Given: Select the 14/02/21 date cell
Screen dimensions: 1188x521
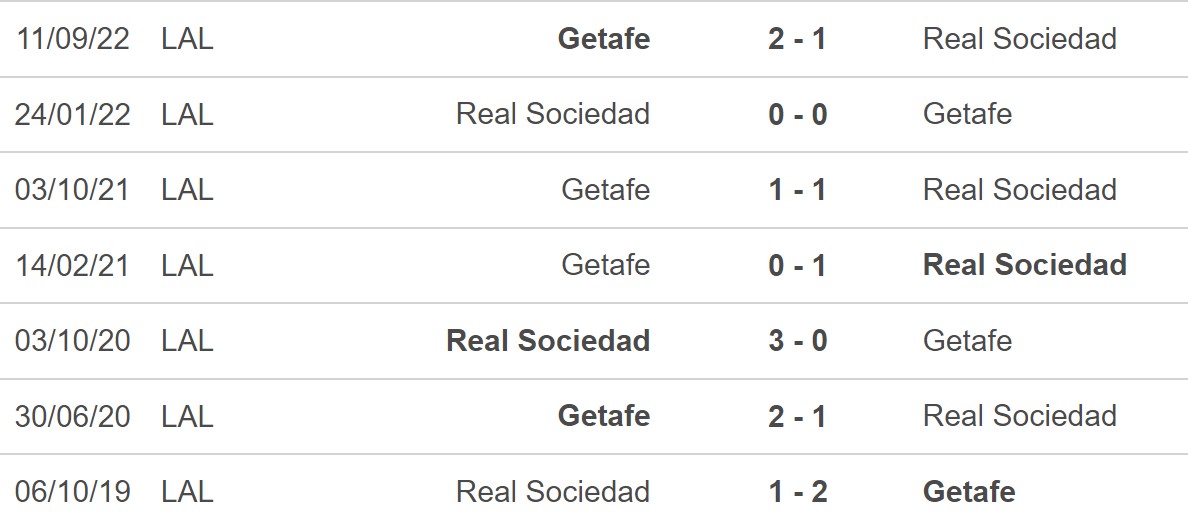Looking at the screenshot, I should point(73,265).
